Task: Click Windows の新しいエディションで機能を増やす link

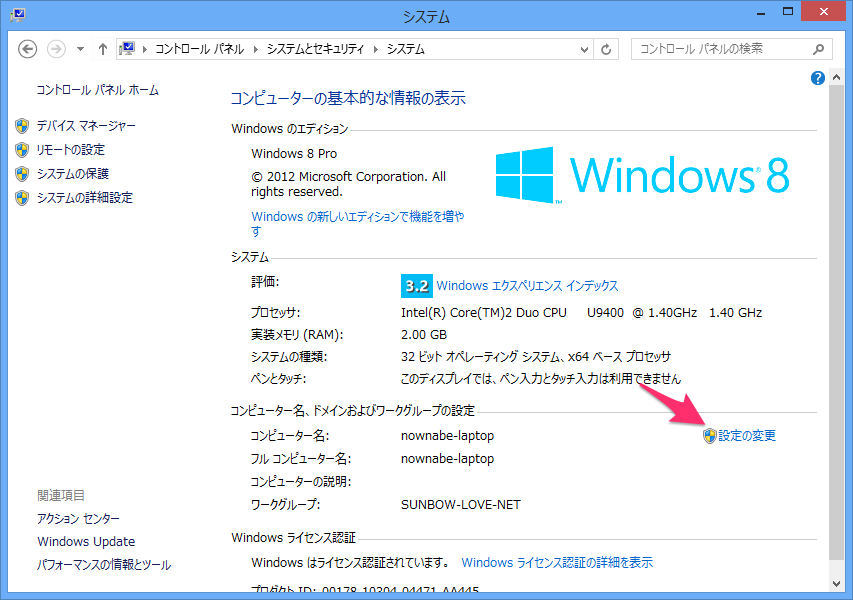Action: (357, 224)
